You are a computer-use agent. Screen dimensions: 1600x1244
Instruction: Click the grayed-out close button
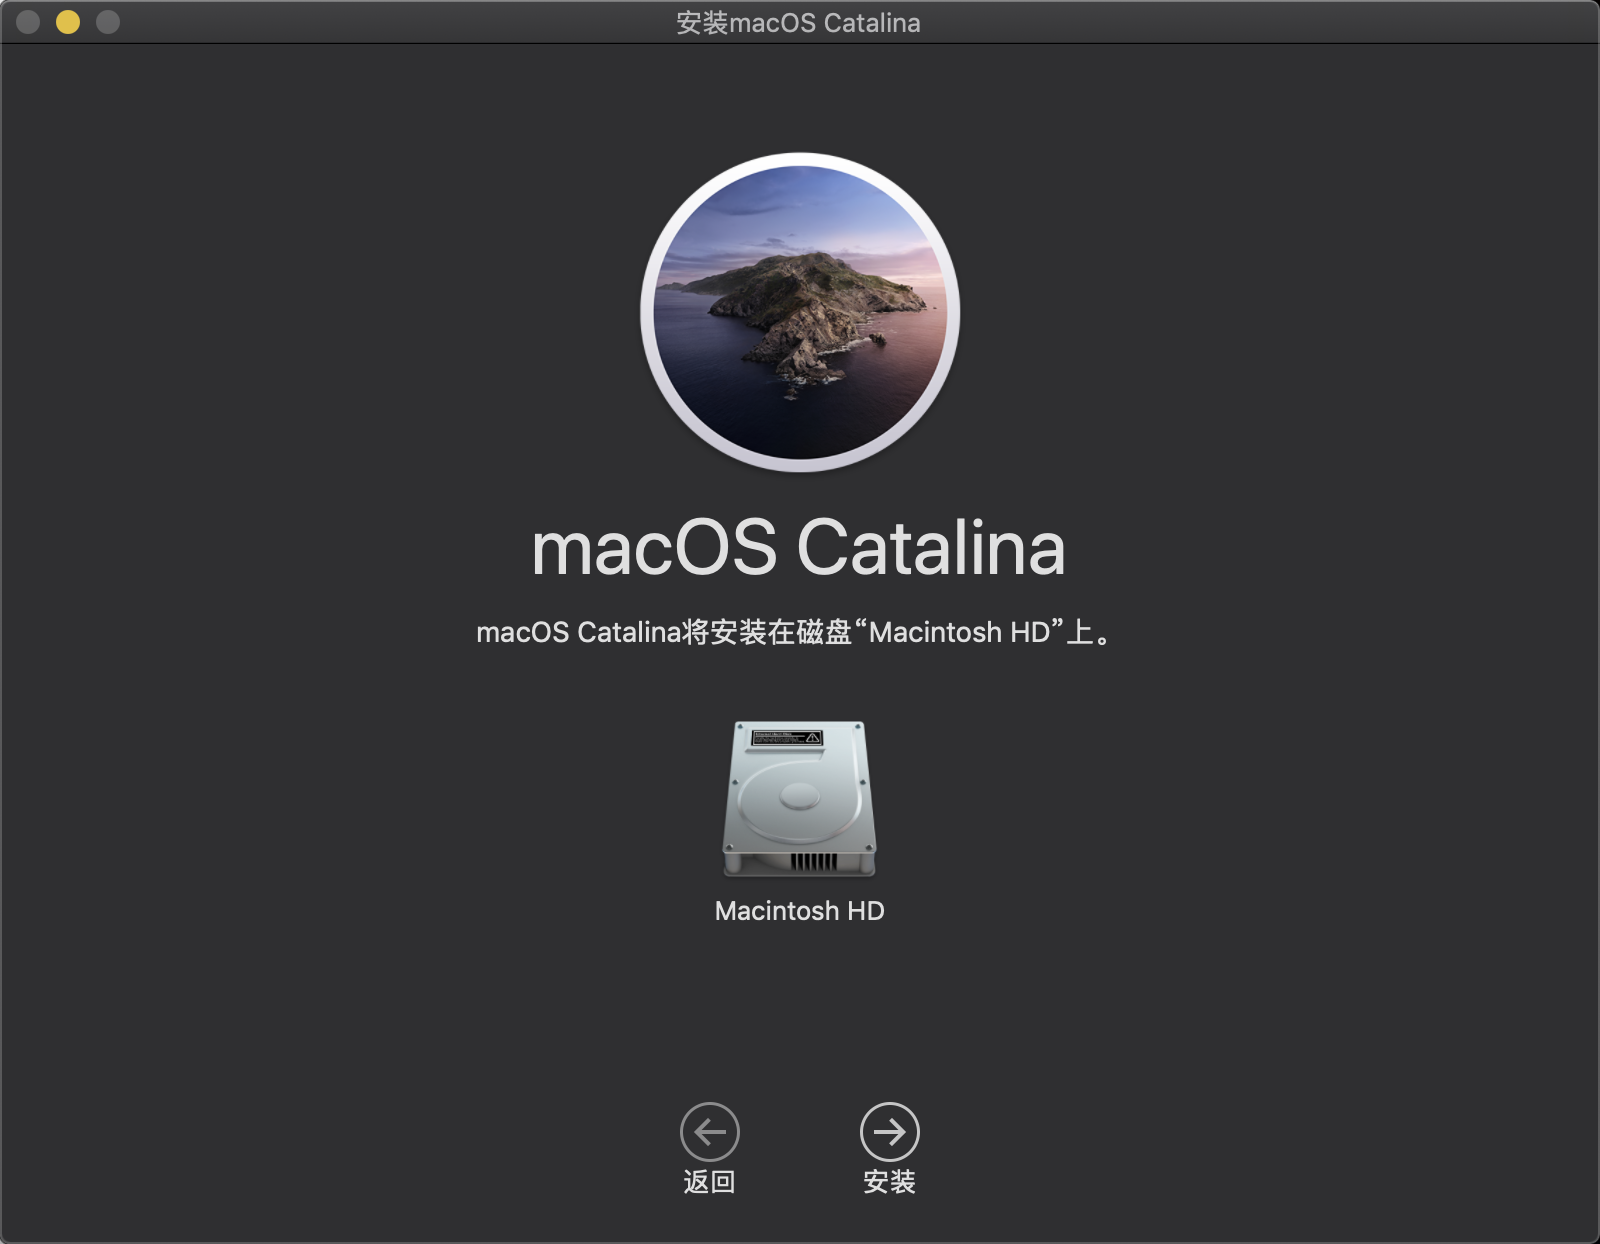click(28, 22)
